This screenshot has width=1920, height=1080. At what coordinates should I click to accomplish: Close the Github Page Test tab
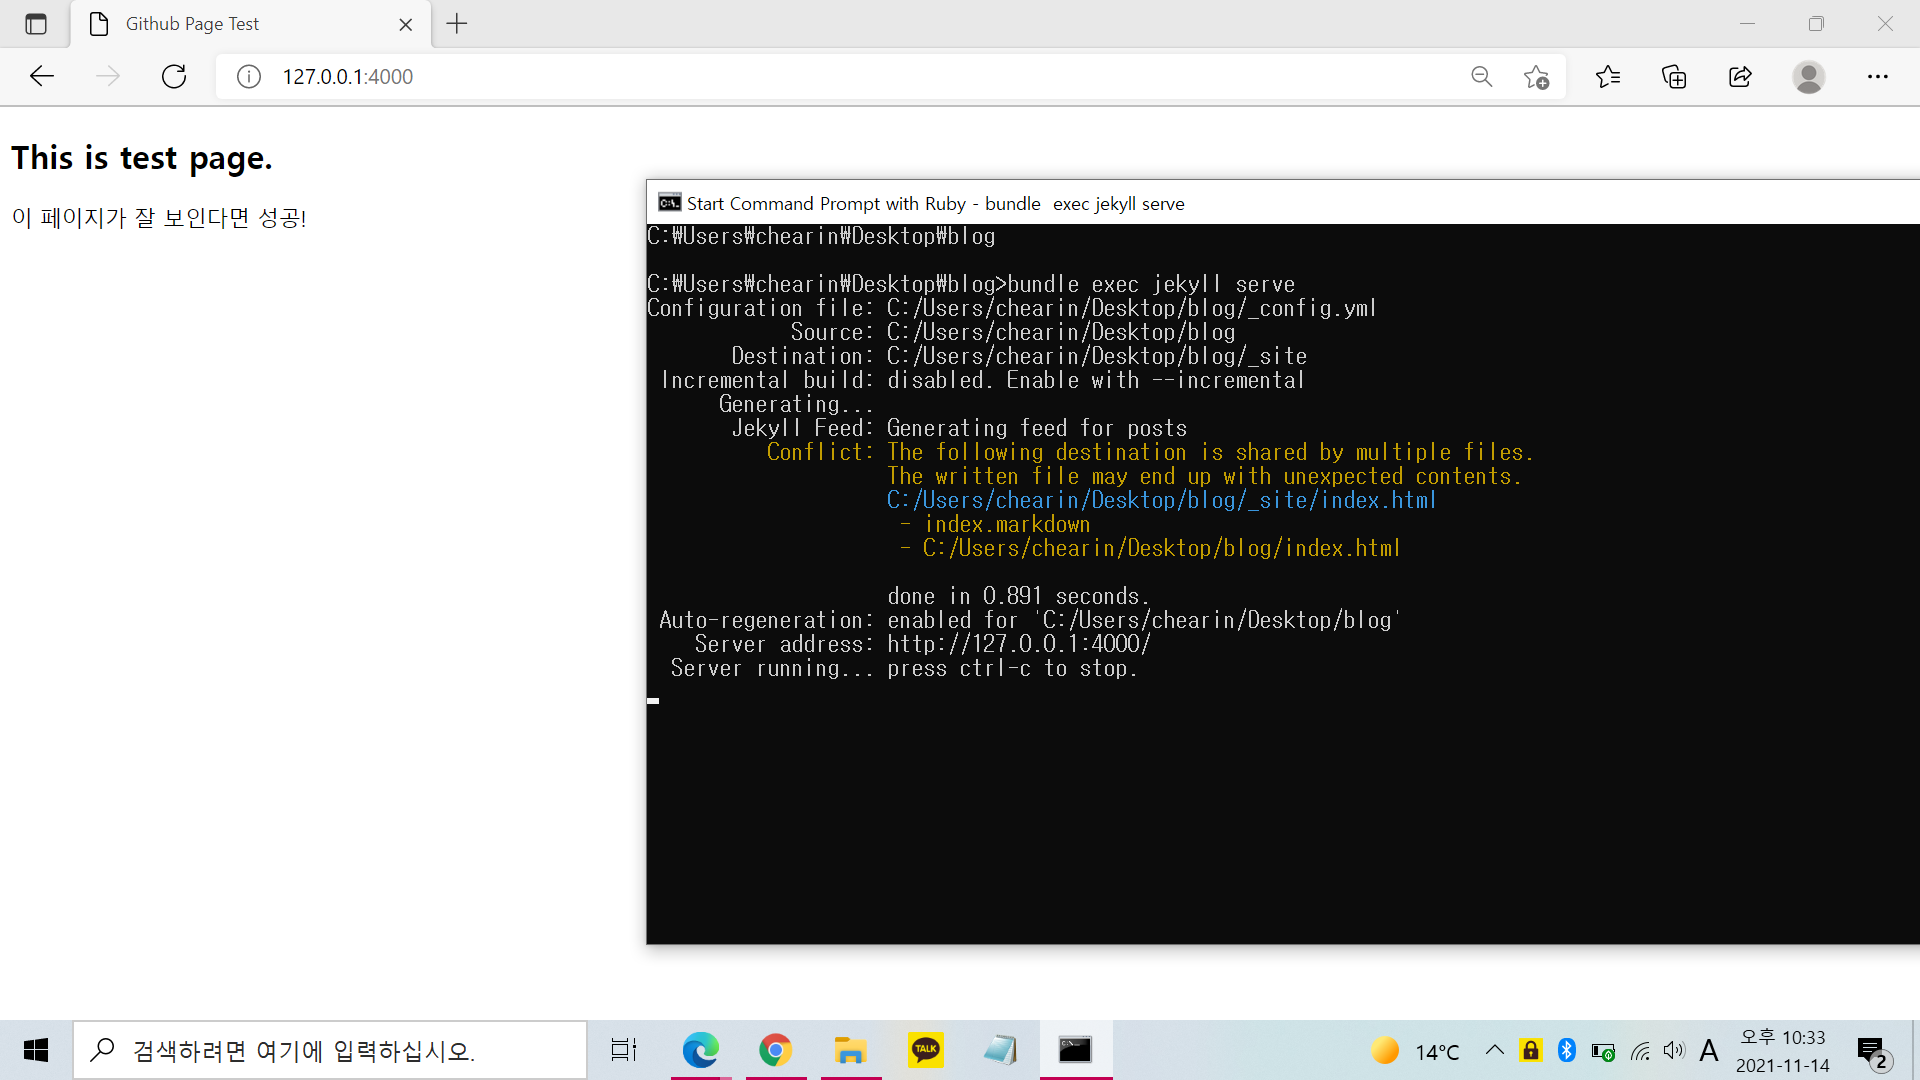pos(406,25)
